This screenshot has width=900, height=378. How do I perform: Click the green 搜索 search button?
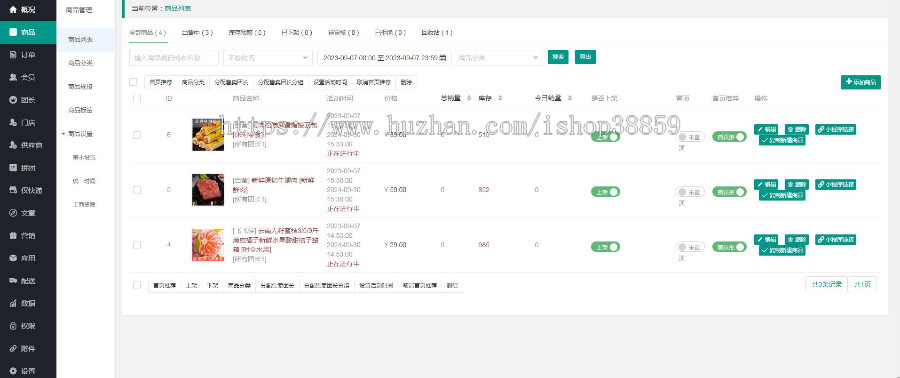tap(558, 57)
